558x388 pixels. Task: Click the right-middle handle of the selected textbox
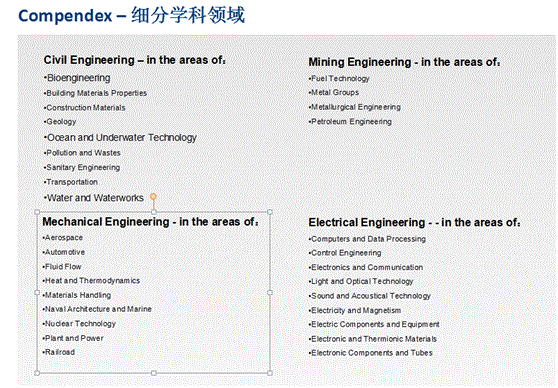click(270, 292)
